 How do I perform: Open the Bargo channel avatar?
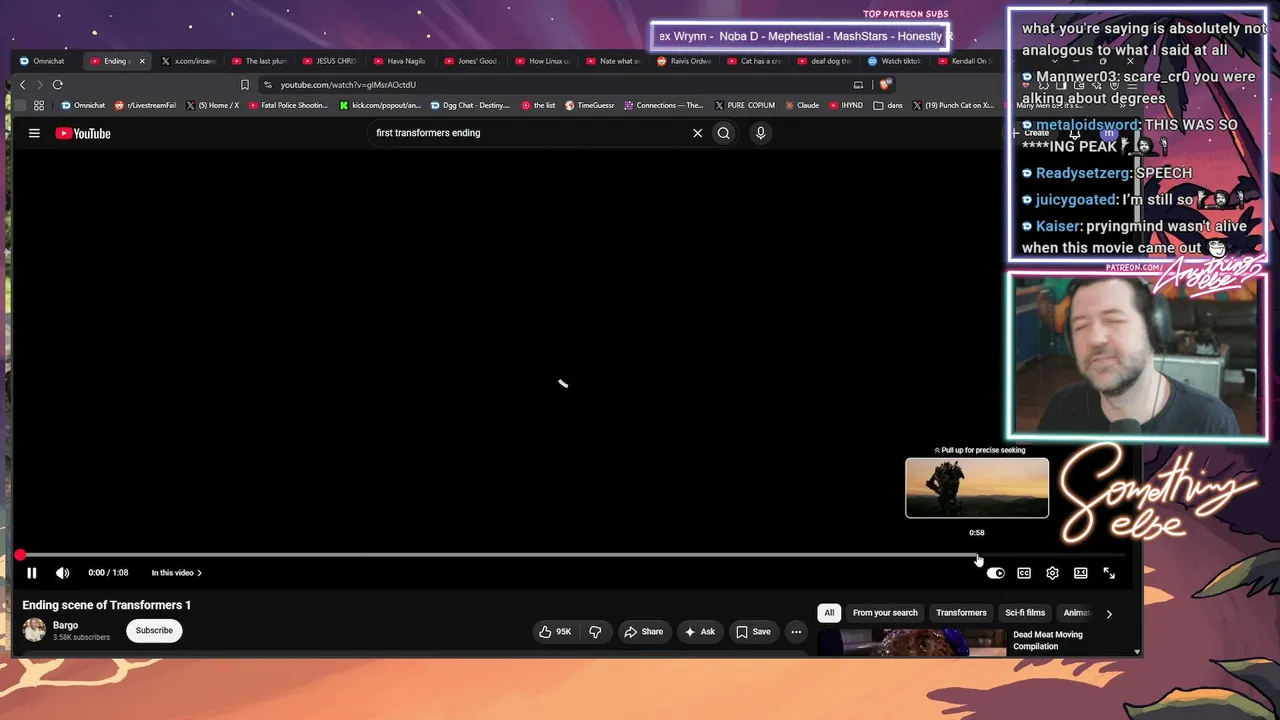34,630
